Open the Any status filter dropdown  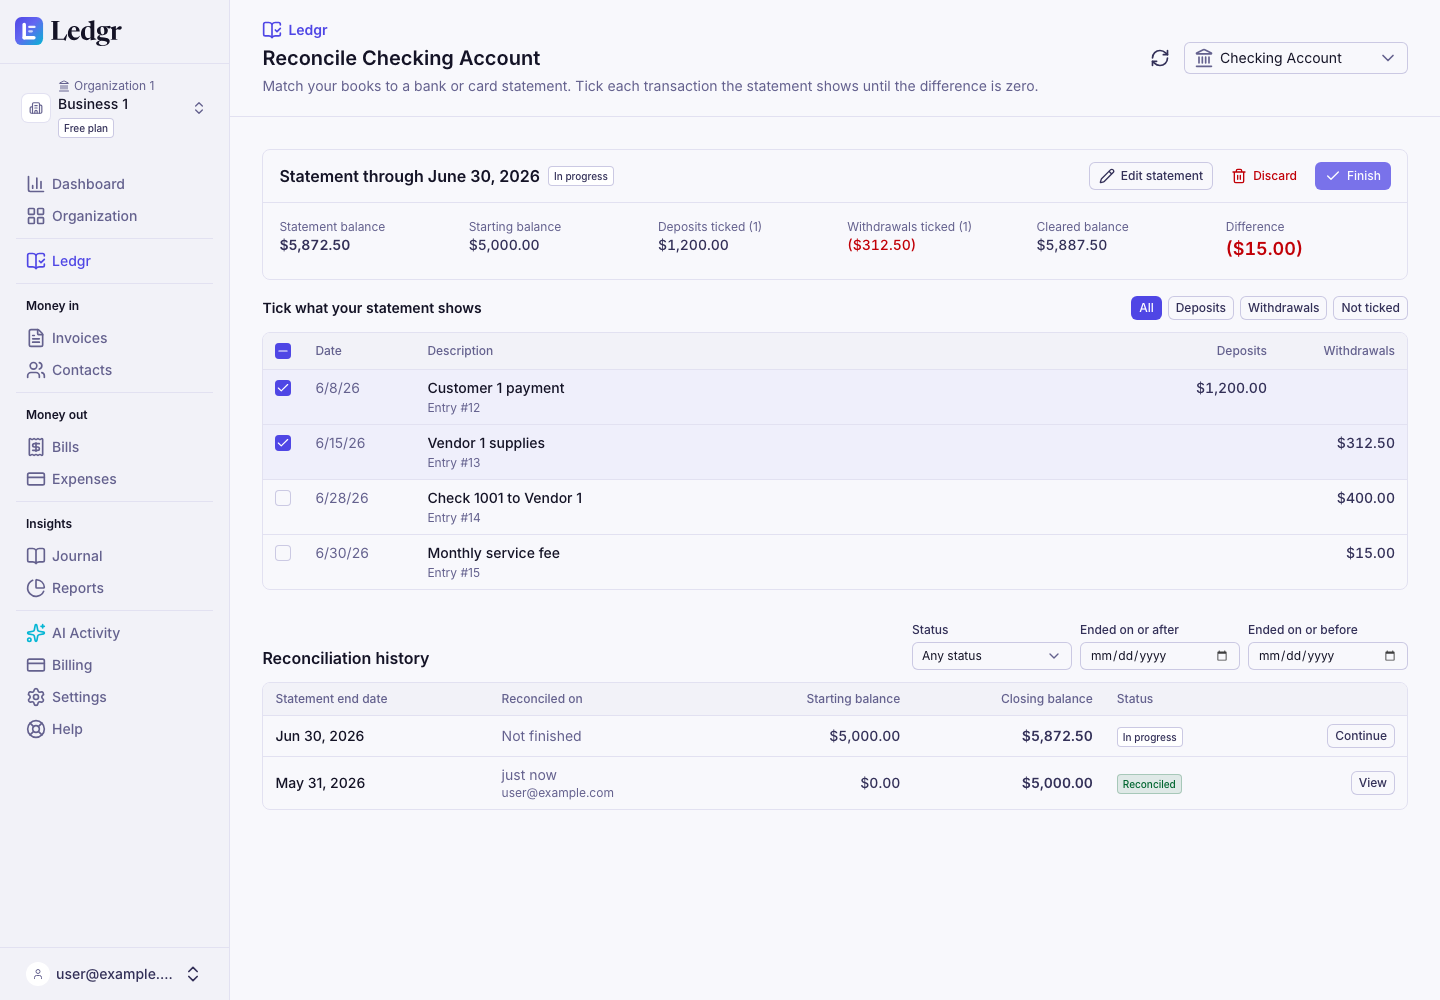(992, 656)
